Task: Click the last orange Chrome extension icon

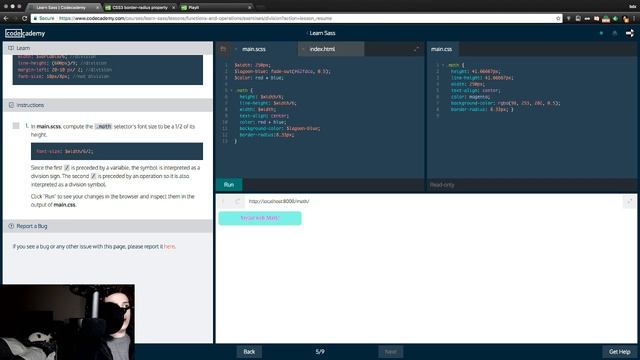Action: pyautogui.click(x=626, y=18)
